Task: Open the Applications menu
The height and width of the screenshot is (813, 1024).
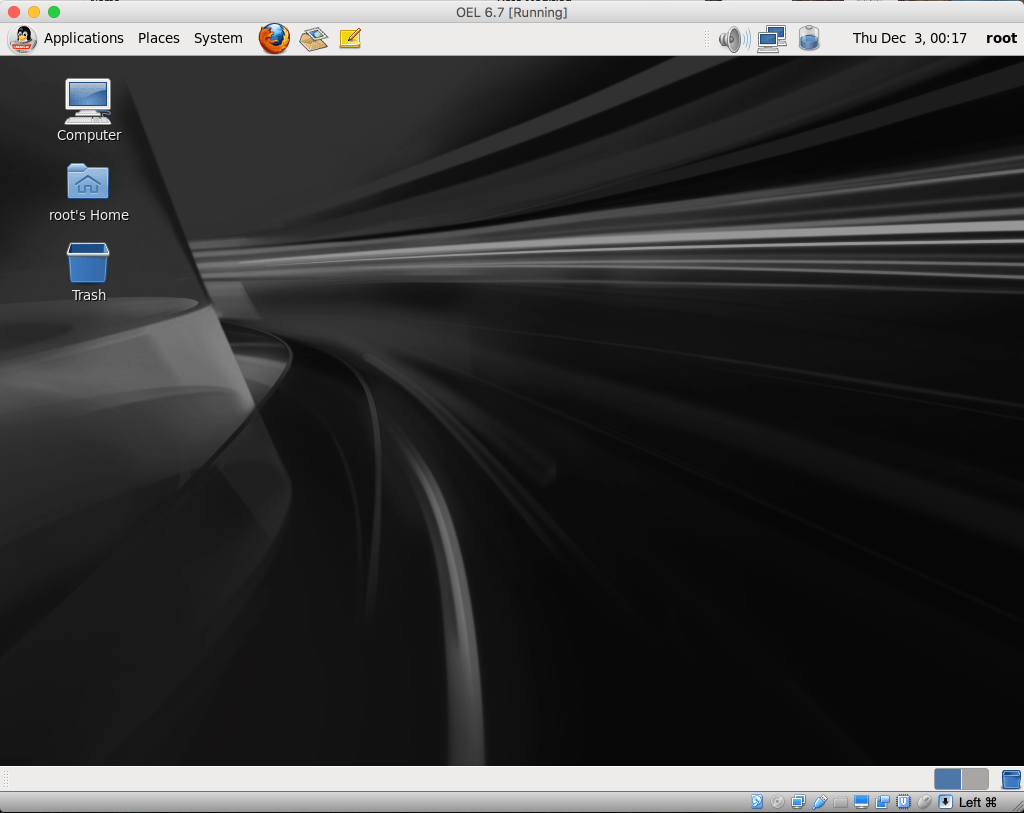Action: [x=84, y=39]
